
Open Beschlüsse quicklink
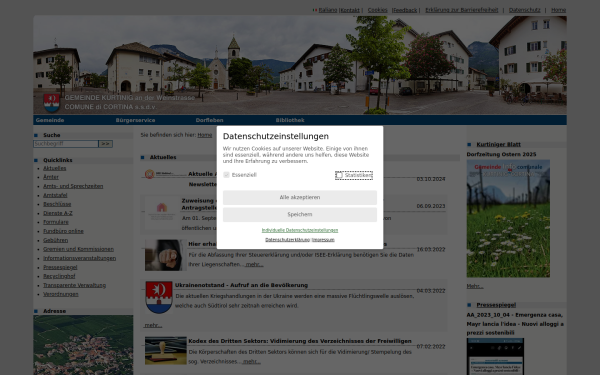[x=57, y=204]
